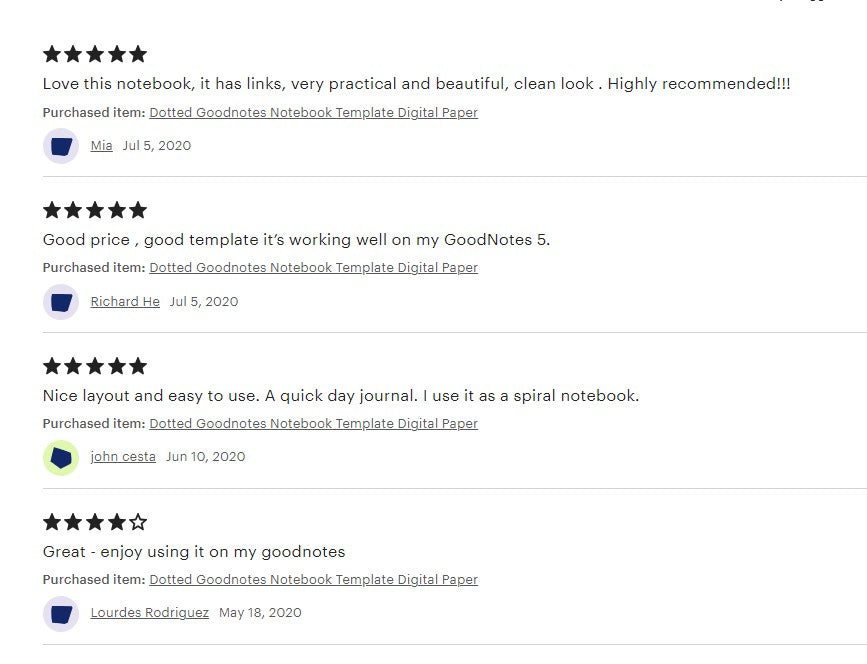
Task: Click Mia's blue profile avatar
Action: pyautogui.click(x=61, y=145)
